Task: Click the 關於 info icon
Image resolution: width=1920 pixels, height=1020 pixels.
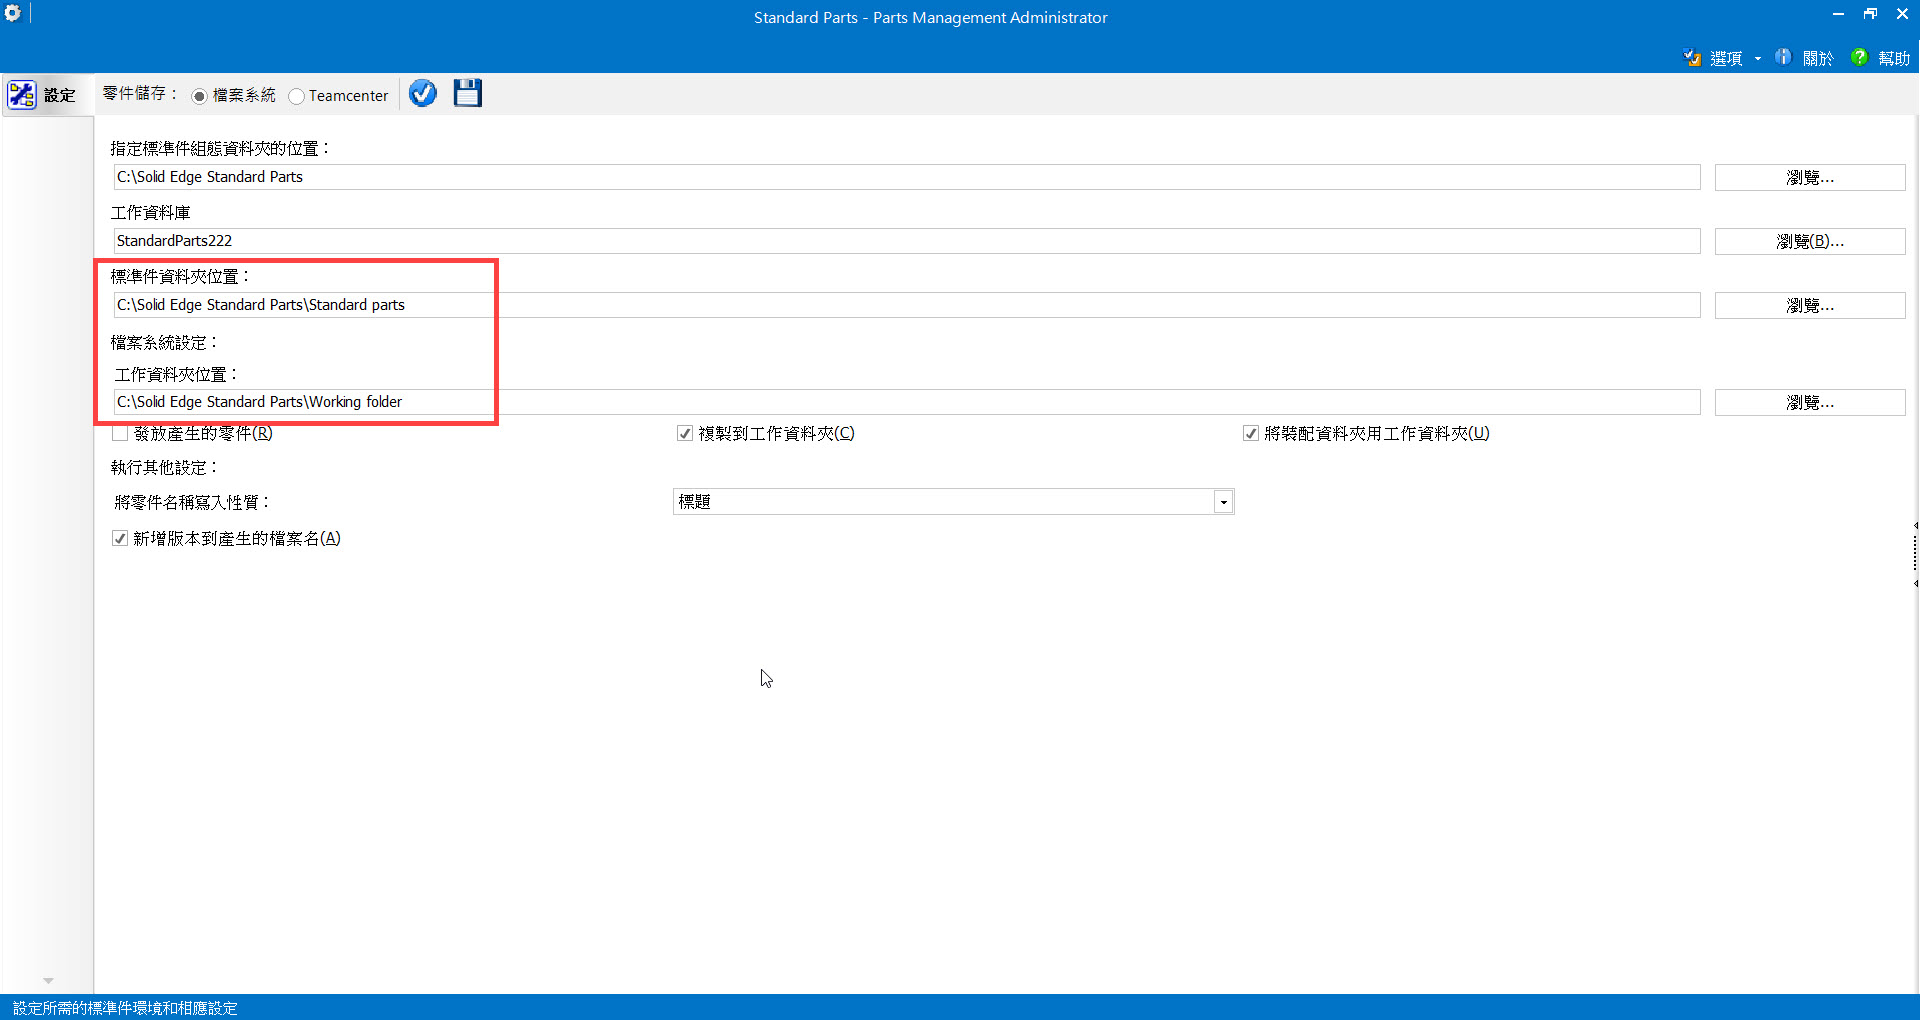Action: tap(1783, 57)
